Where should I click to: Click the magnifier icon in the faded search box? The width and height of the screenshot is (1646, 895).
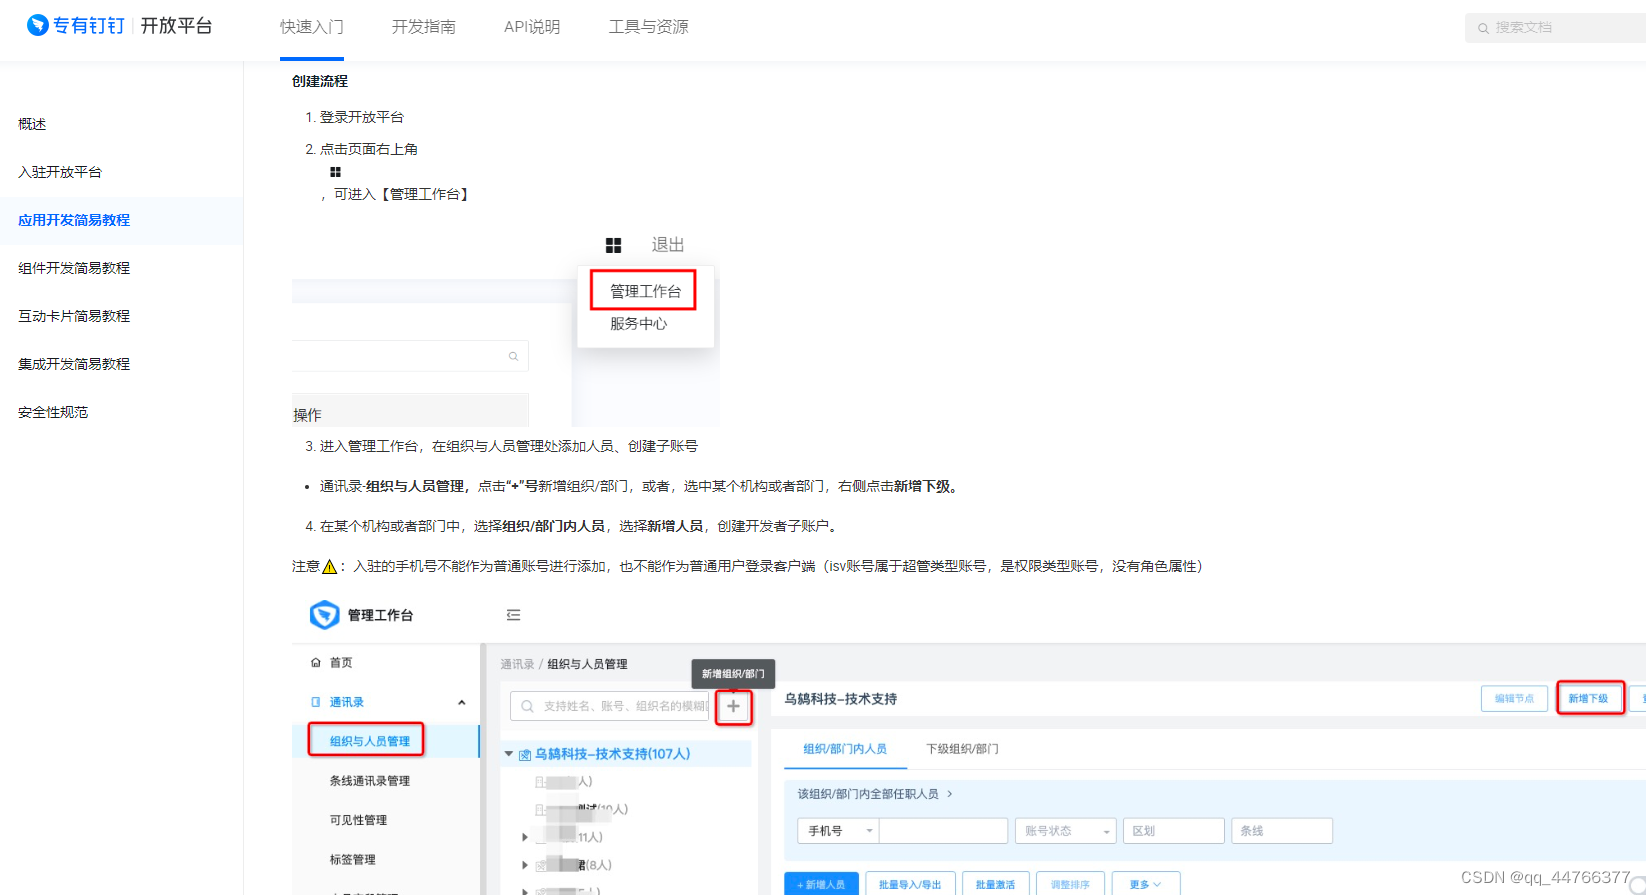[x=513, y=356]
